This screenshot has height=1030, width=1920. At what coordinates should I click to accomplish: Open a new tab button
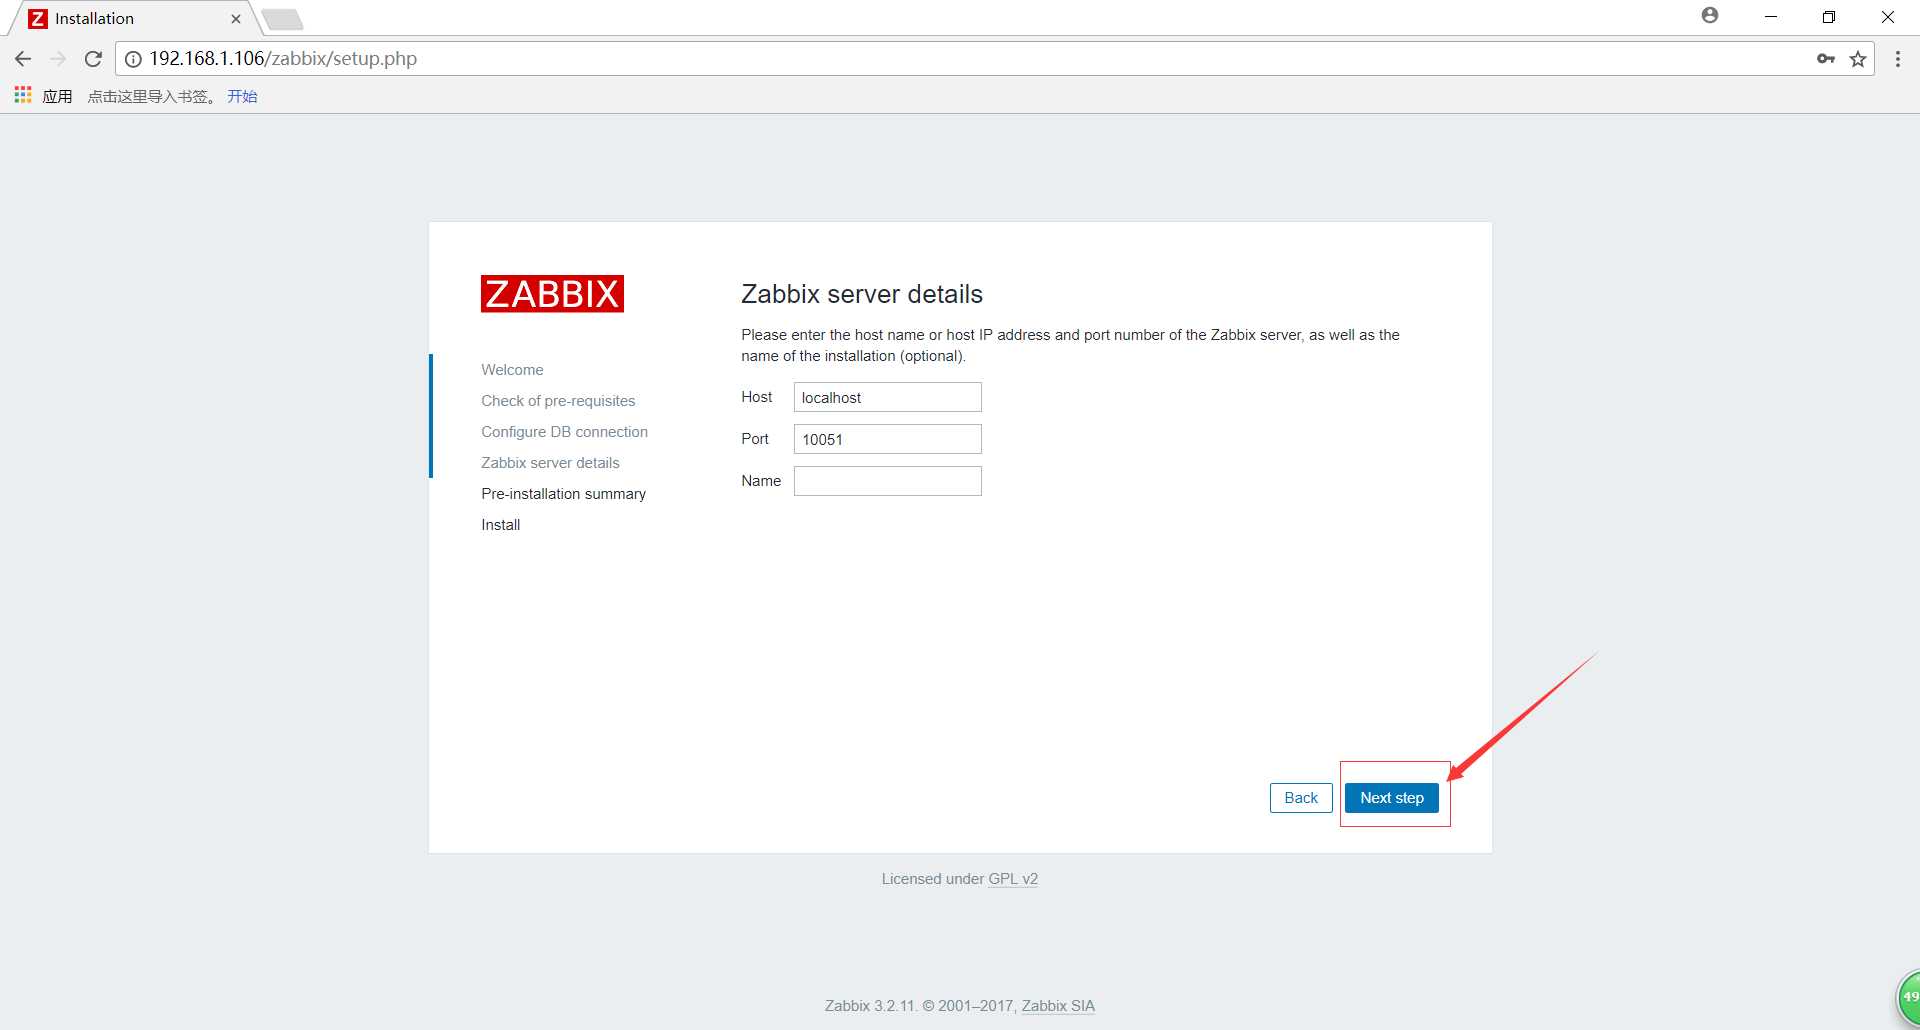click(x=283, y=19)
